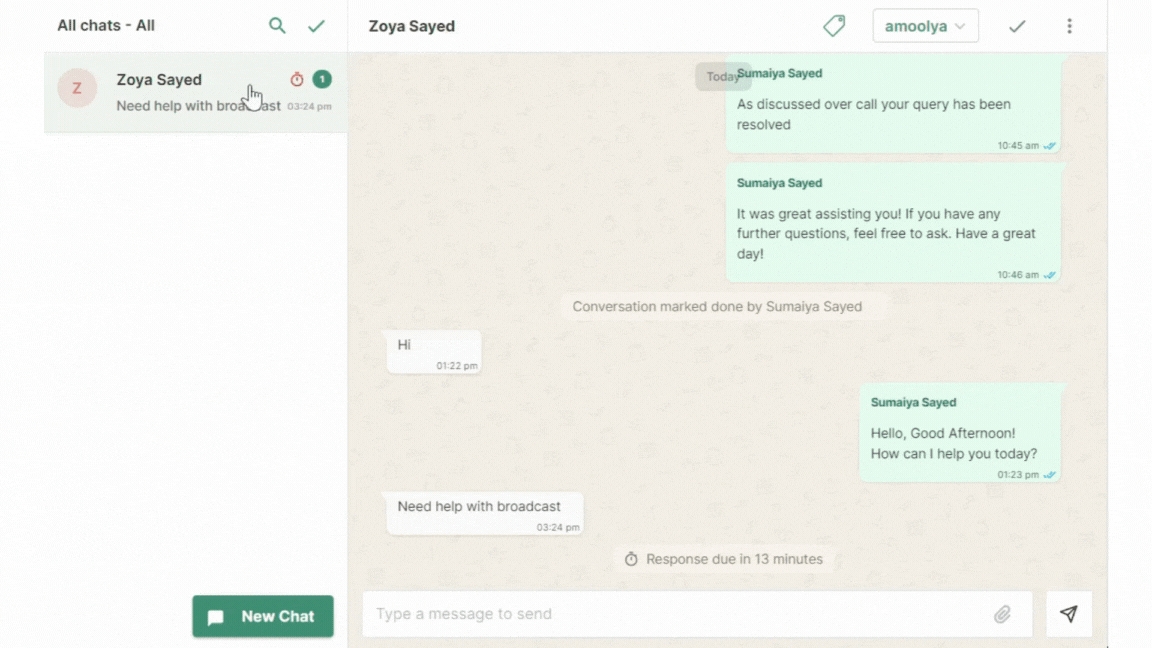Click the paperclip attachment icon
Screen dimensions: 1152x648
coord(1002,614)
